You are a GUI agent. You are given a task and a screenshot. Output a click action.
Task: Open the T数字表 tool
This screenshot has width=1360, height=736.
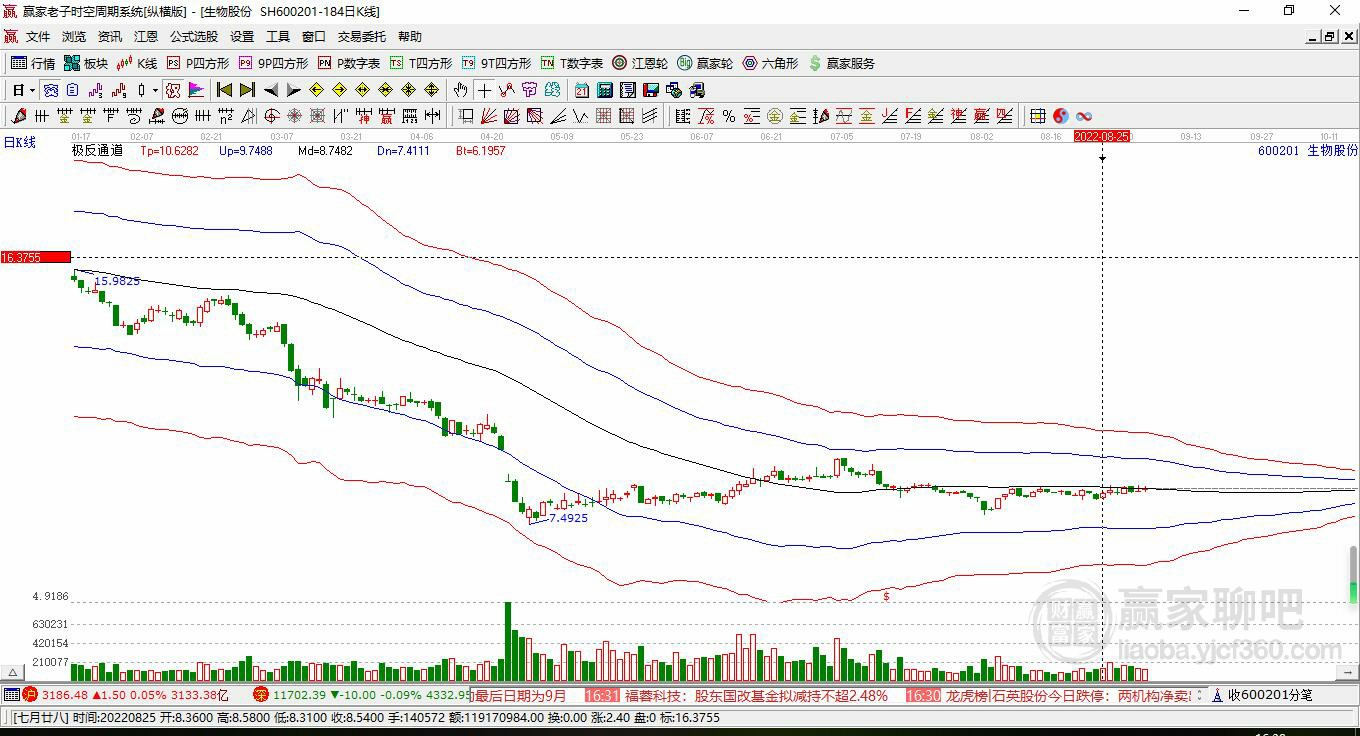click(572, 63)
